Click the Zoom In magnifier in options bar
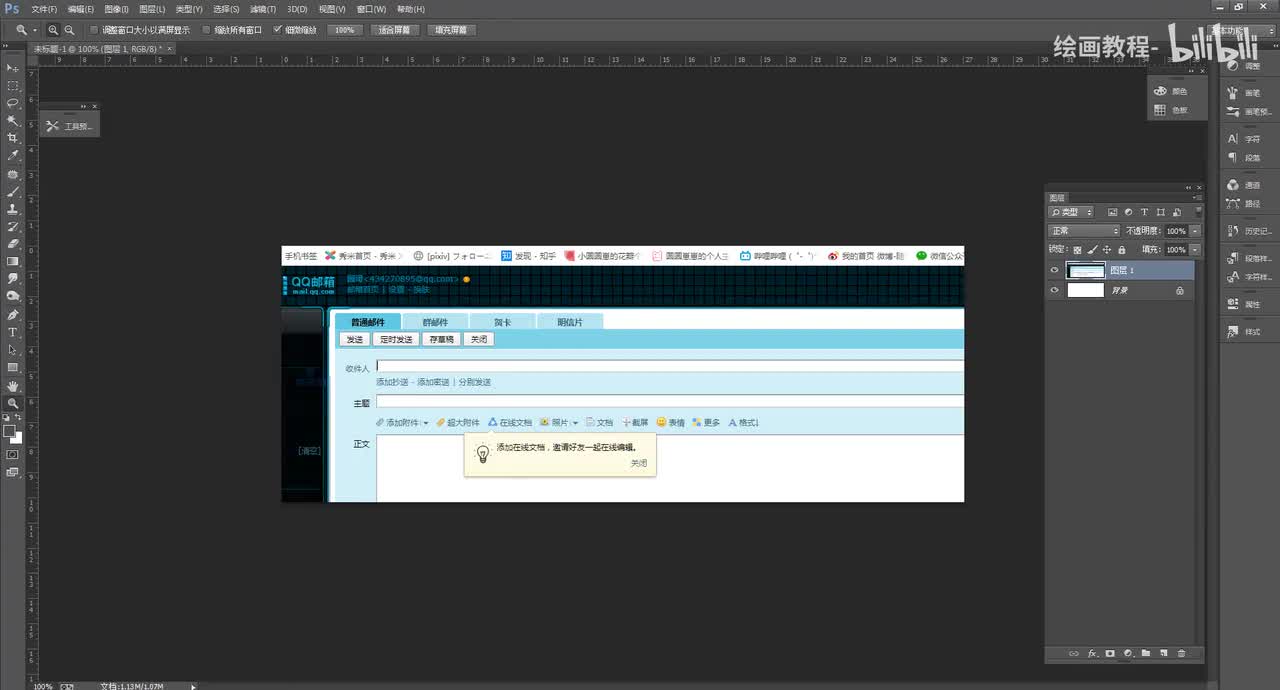Screen dimensions: 1280x690 point(53,30)
